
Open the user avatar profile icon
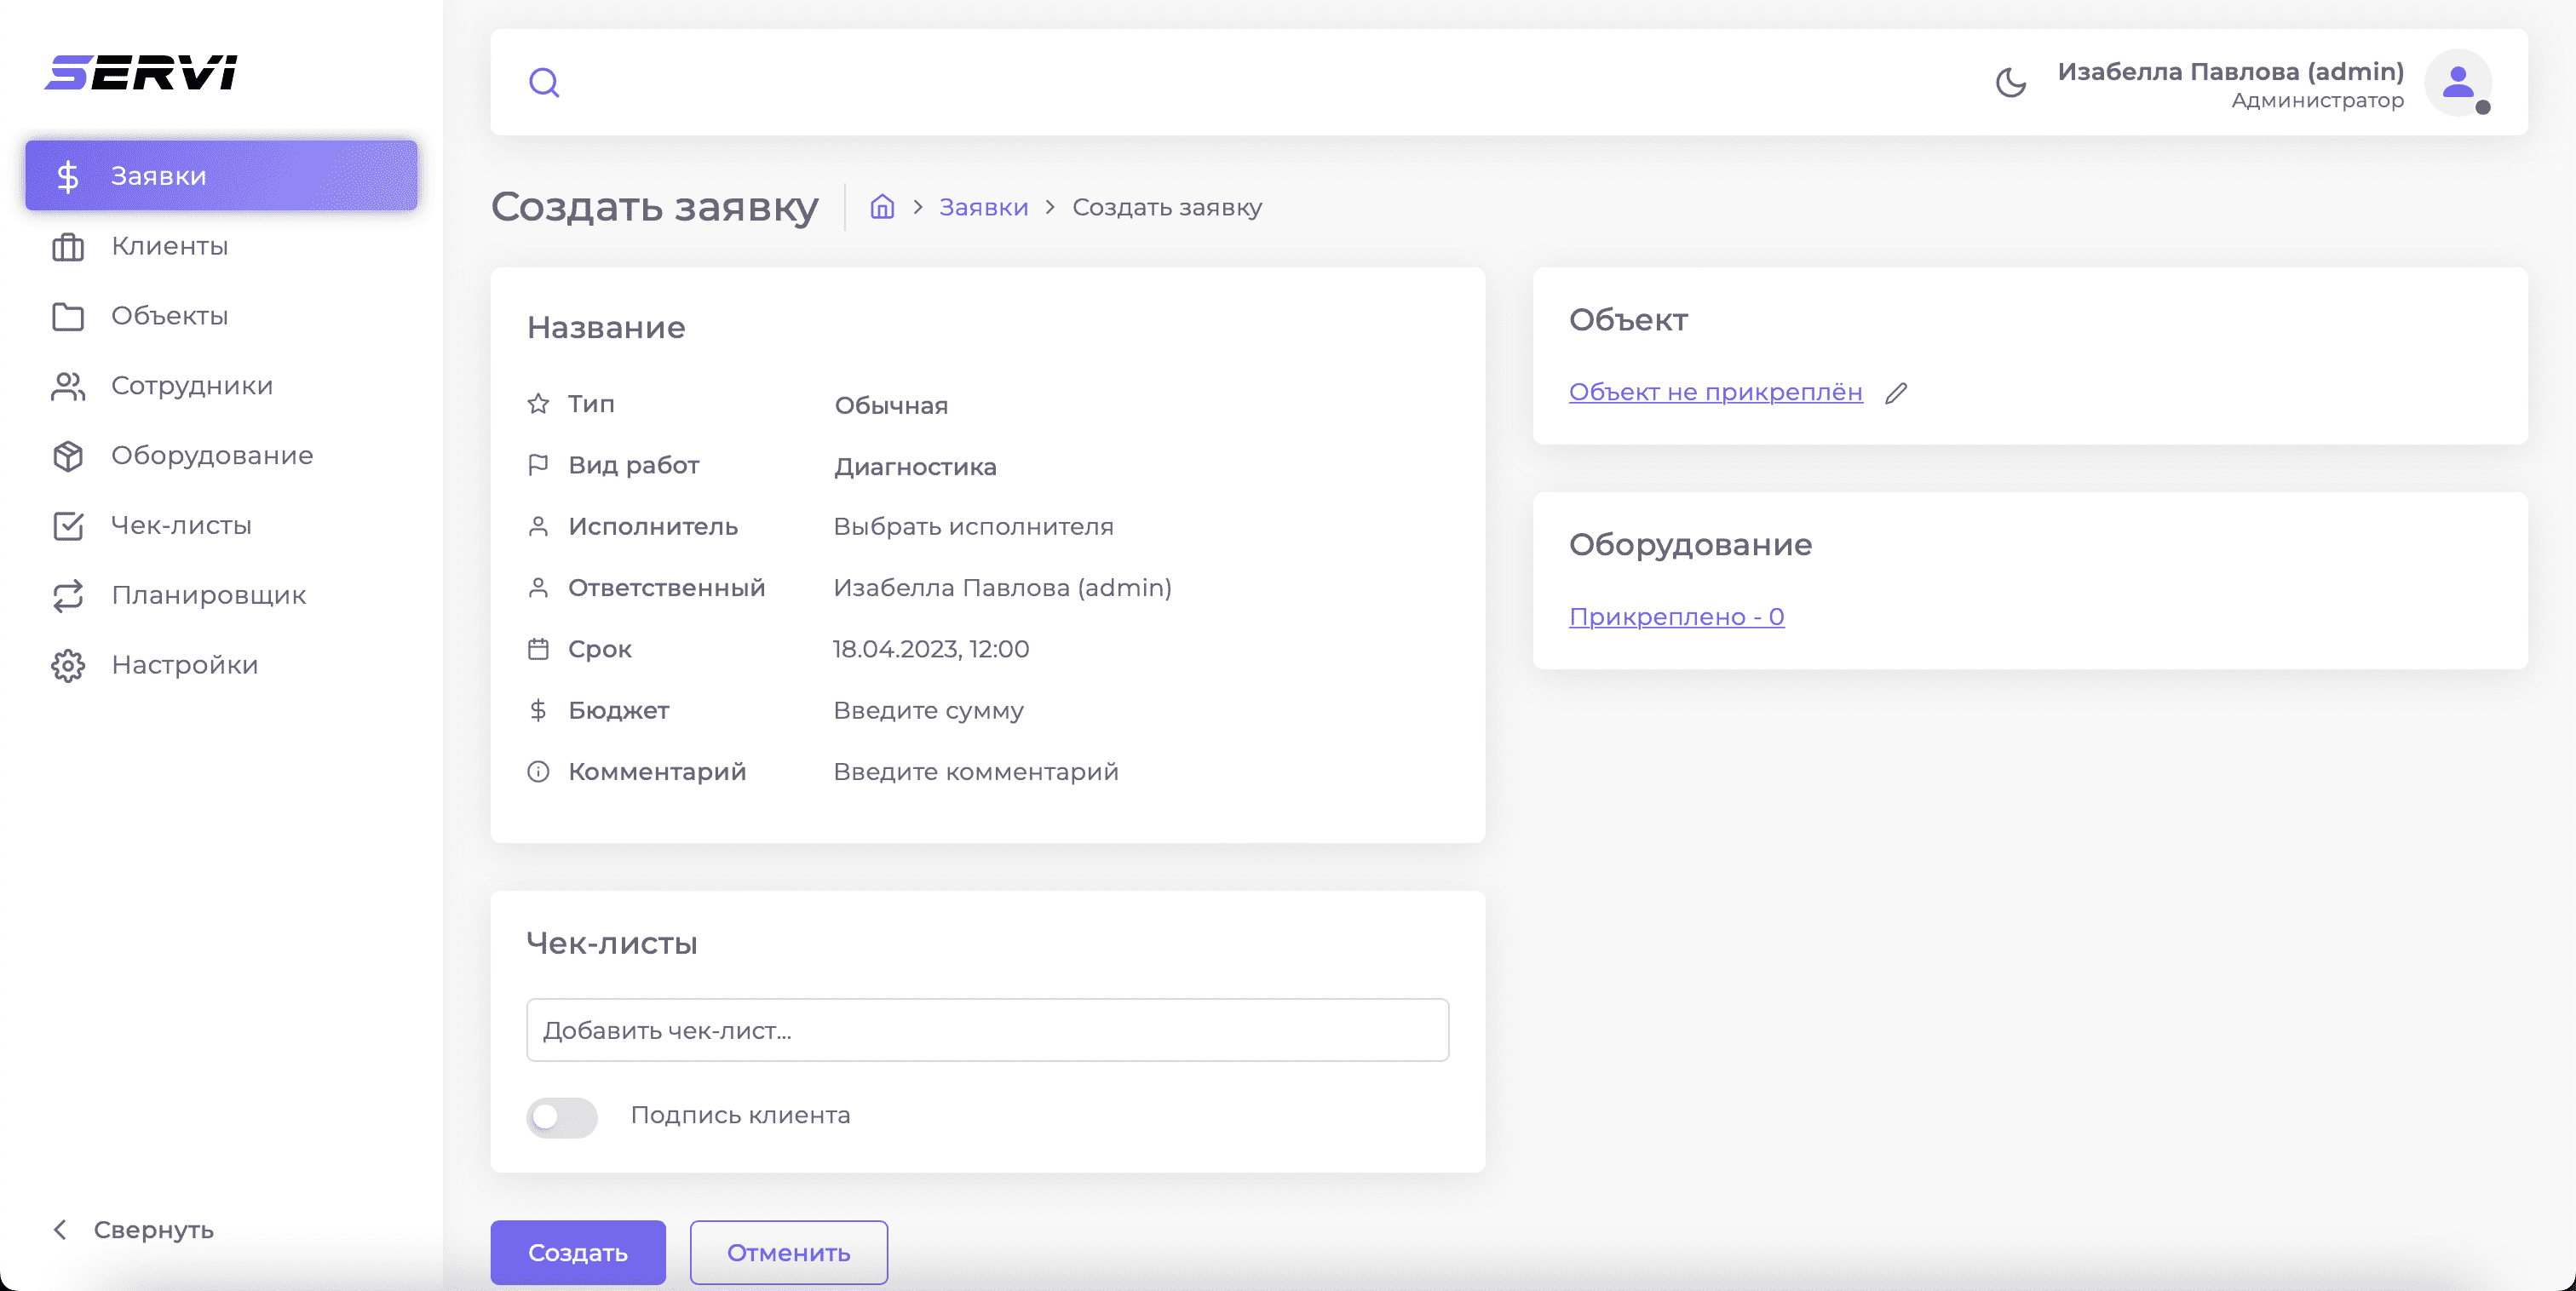coord(2457,82)
